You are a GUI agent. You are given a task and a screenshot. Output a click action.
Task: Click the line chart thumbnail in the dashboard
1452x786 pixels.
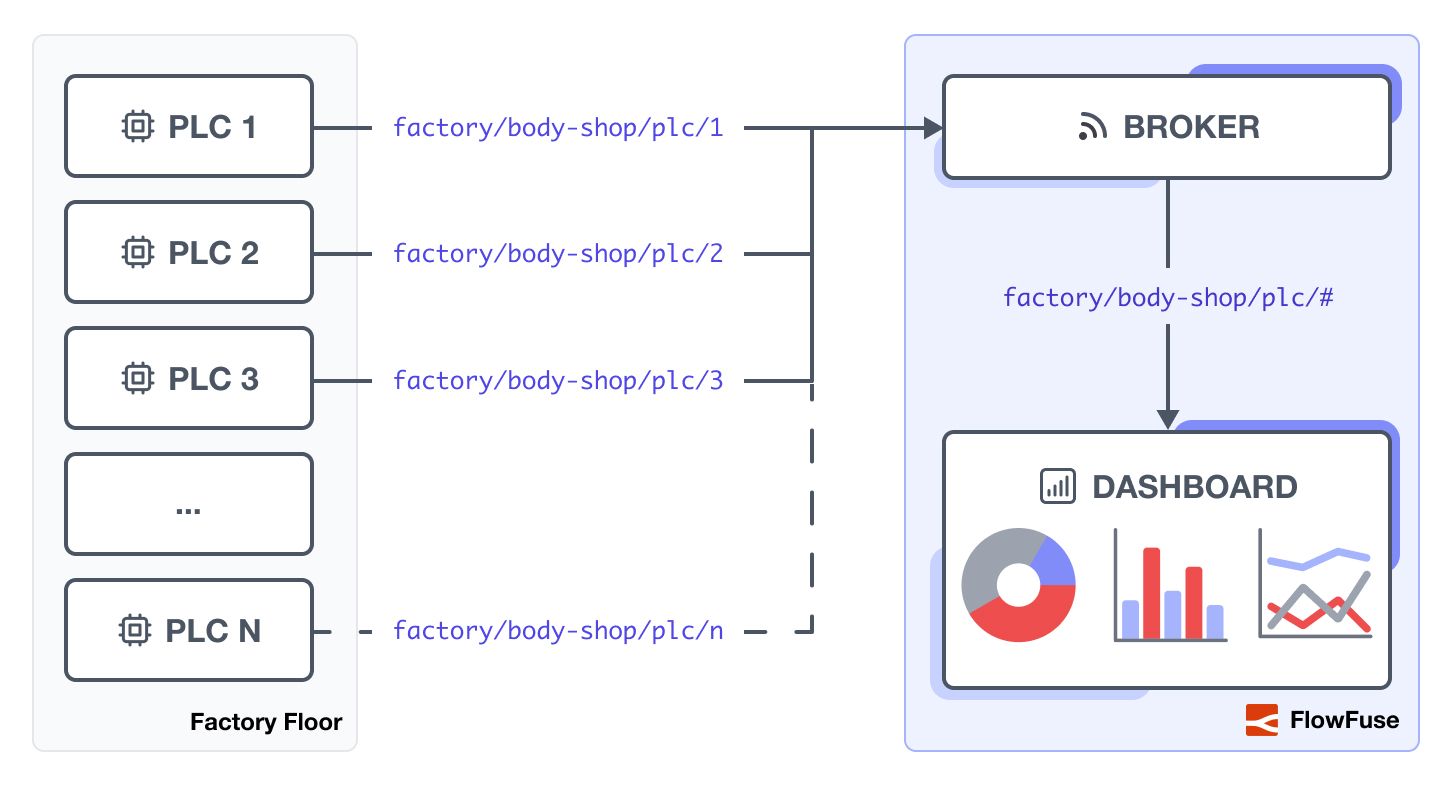coord(1317,590)
